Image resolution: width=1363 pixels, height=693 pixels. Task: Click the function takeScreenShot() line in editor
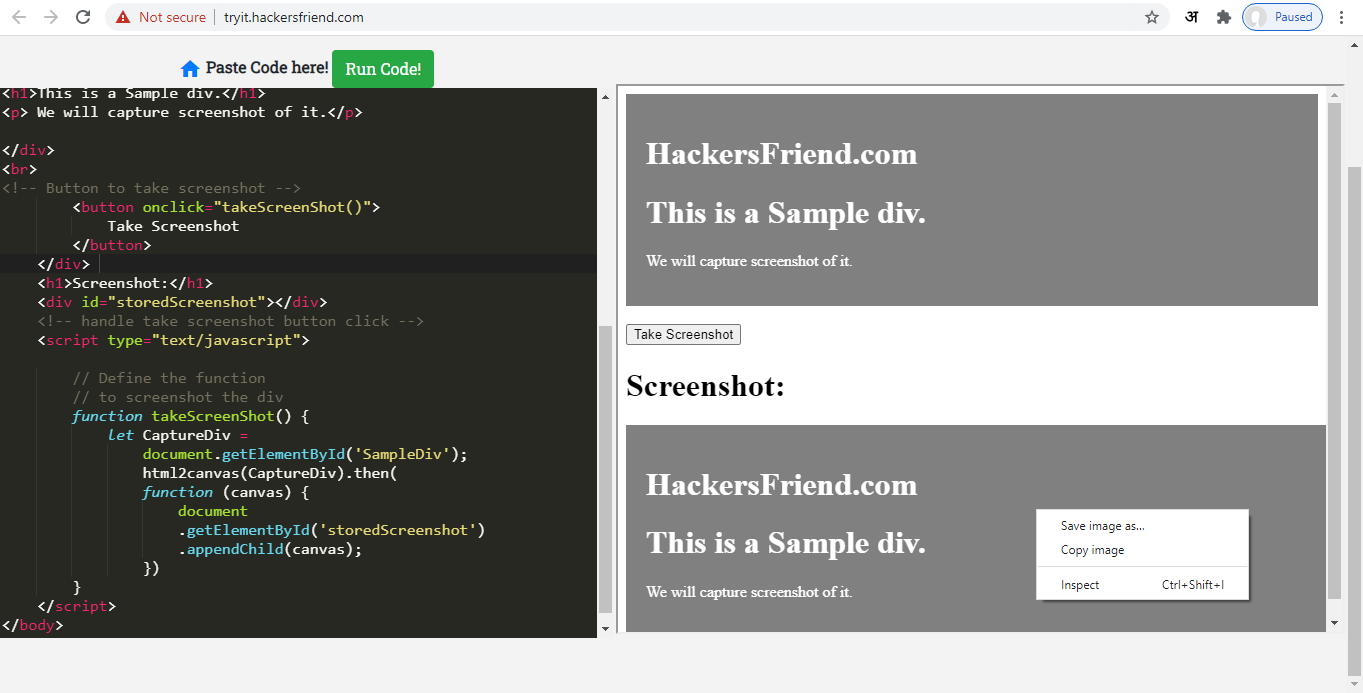point(190,416)
